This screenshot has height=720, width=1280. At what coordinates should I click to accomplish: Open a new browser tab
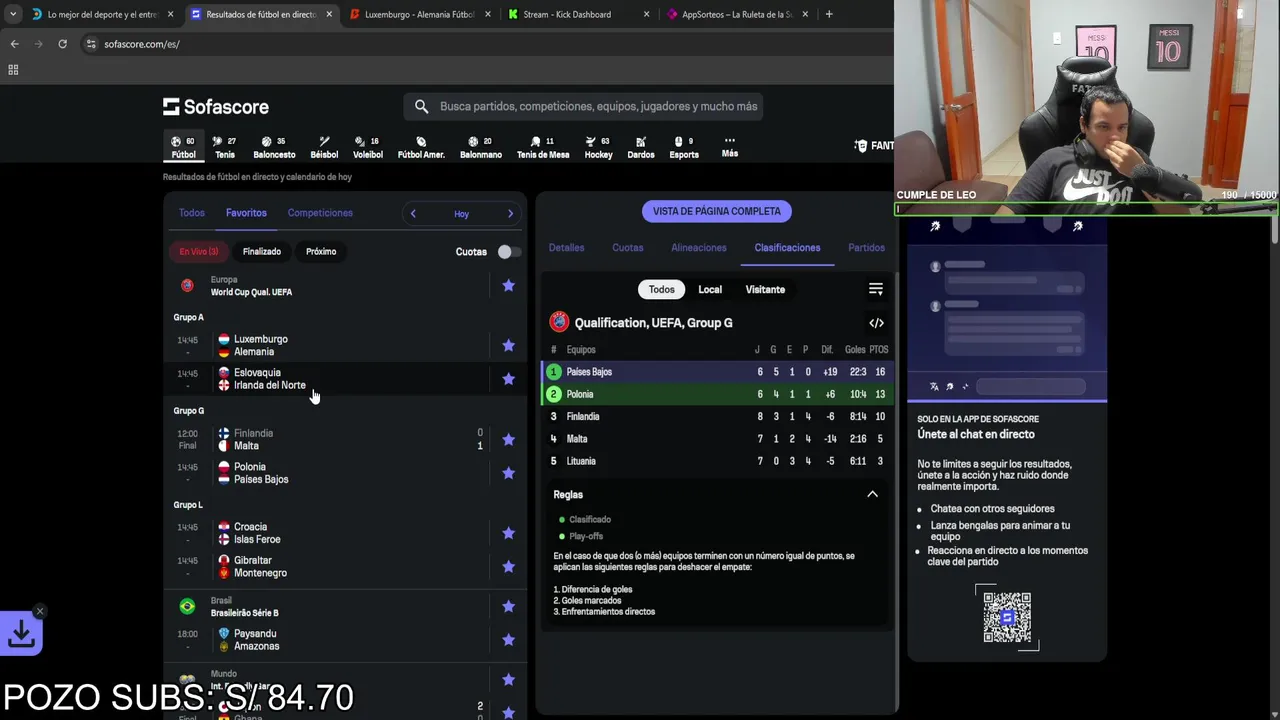coord(829,14)
